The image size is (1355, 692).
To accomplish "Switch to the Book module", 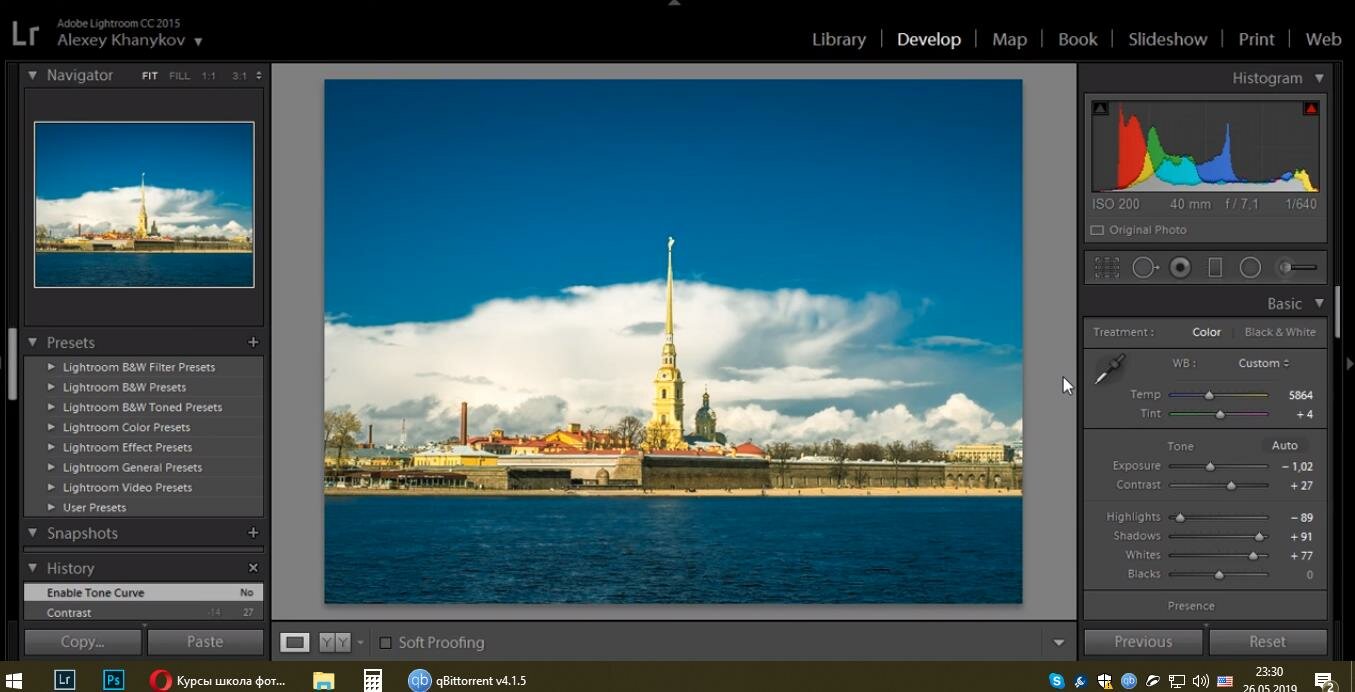I will (x=1077, y=39).
